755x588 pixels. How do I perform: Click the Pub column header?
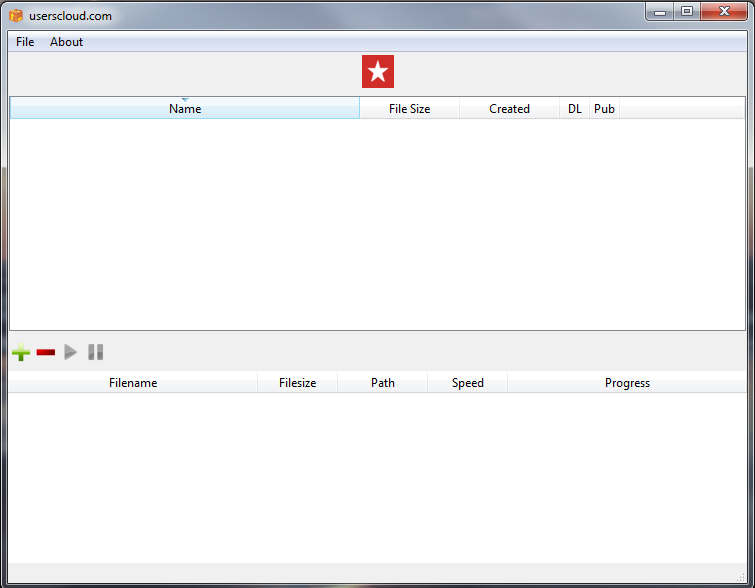coord(604,108)
